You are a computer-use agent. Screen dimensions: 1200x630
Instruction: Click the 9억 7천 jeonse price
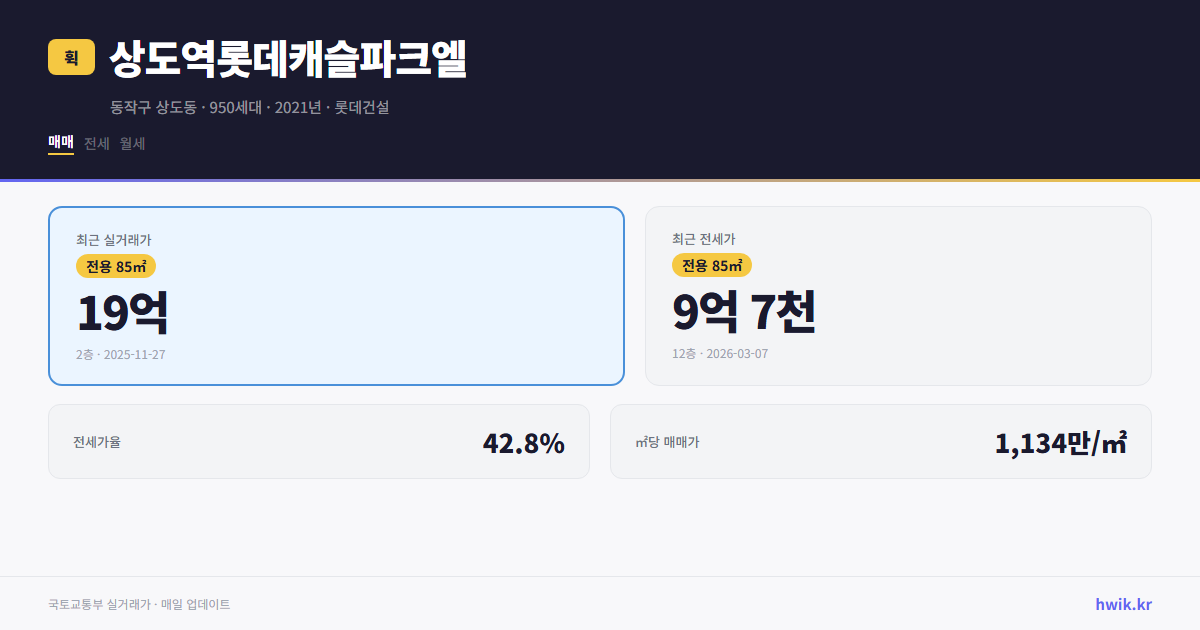[x=745, y=311]
